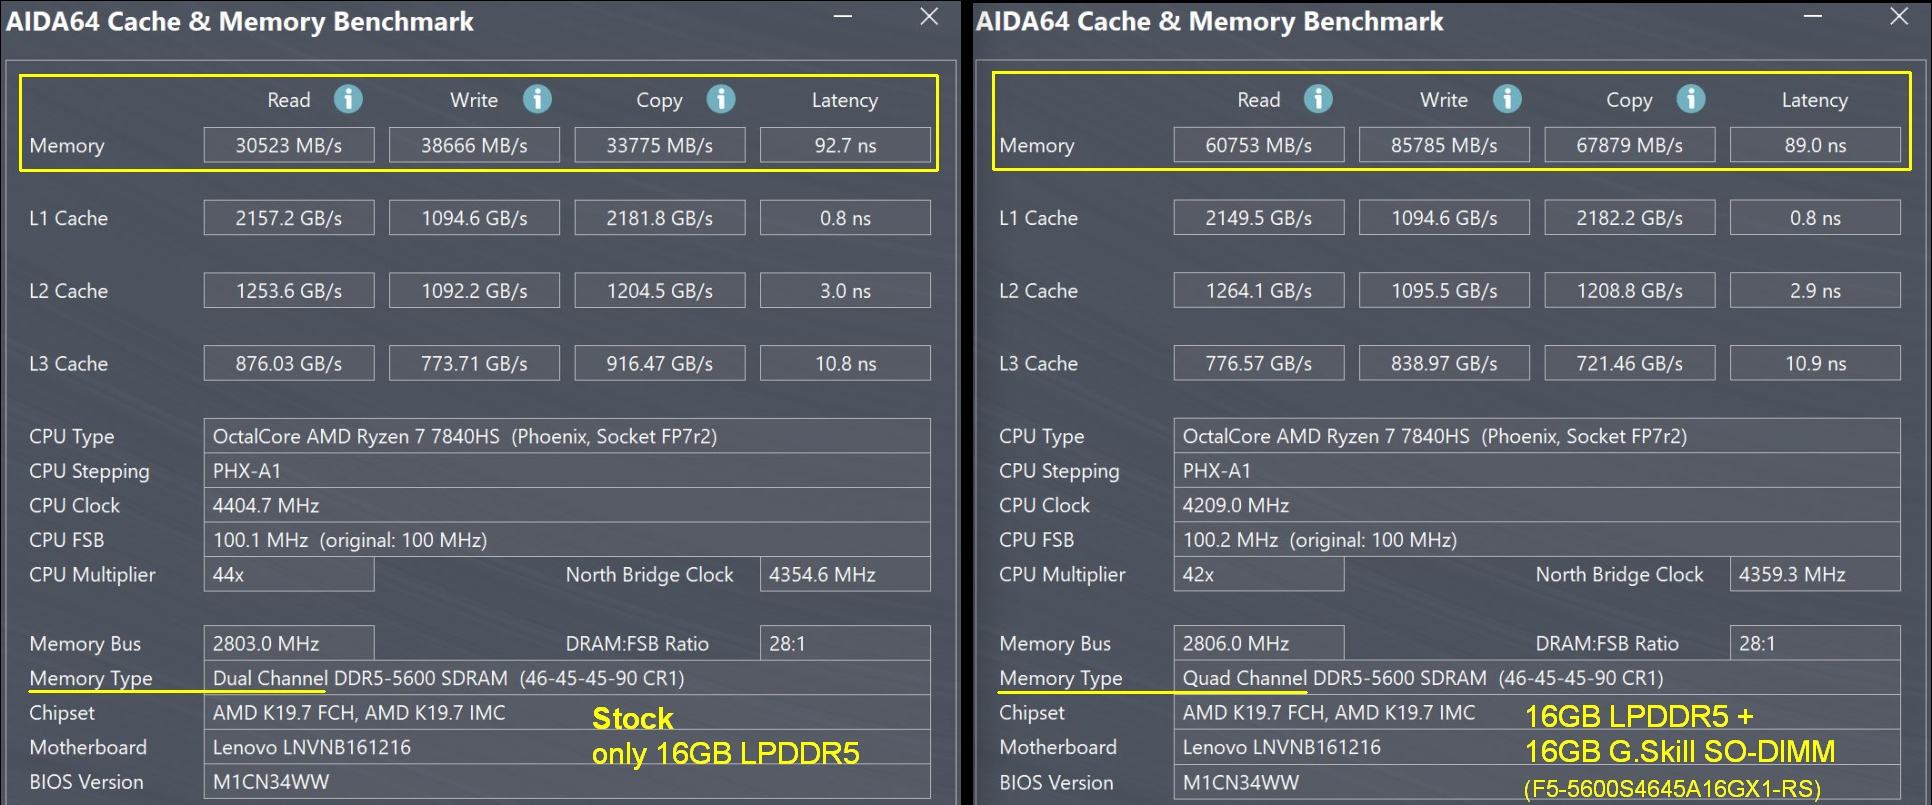The image size is (1932, 805).
Task: Click the Read info icon in left window
Action: click(x=348, y=99)
